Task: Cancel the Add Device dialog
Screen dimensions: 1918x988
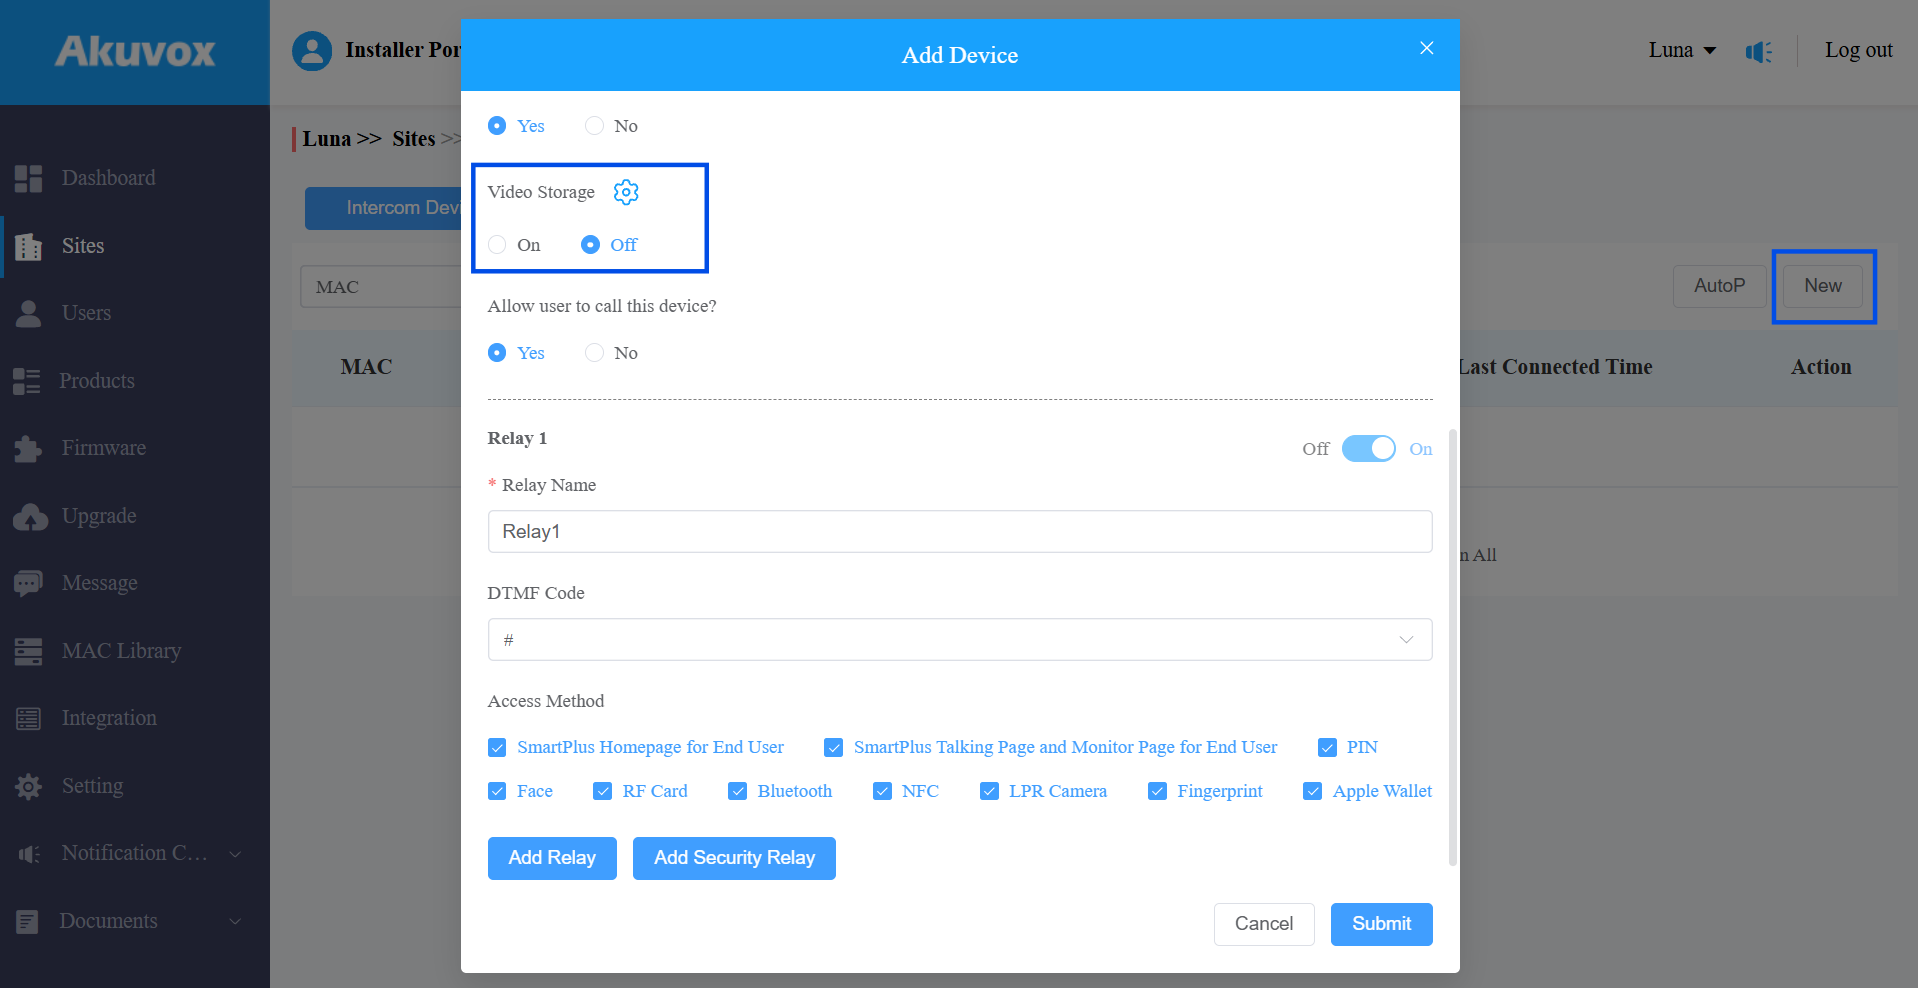Action: pyautogui.click(x=1264, y=924)
